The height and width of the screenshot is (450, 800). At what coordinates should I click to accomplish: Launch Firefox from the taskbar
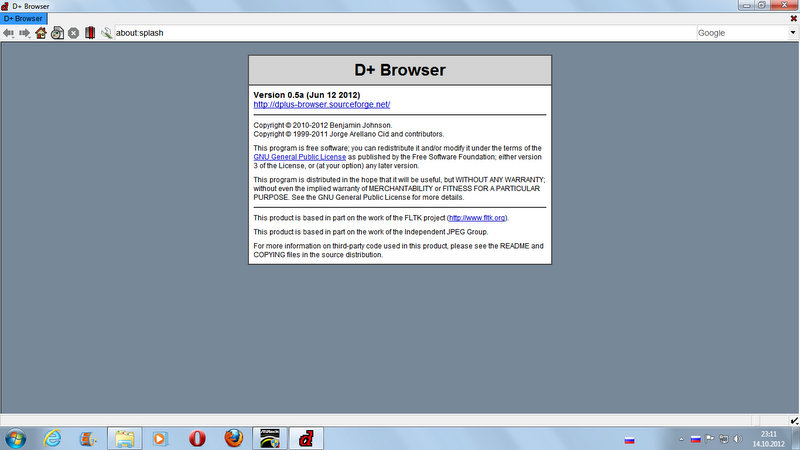coord(234,438)
